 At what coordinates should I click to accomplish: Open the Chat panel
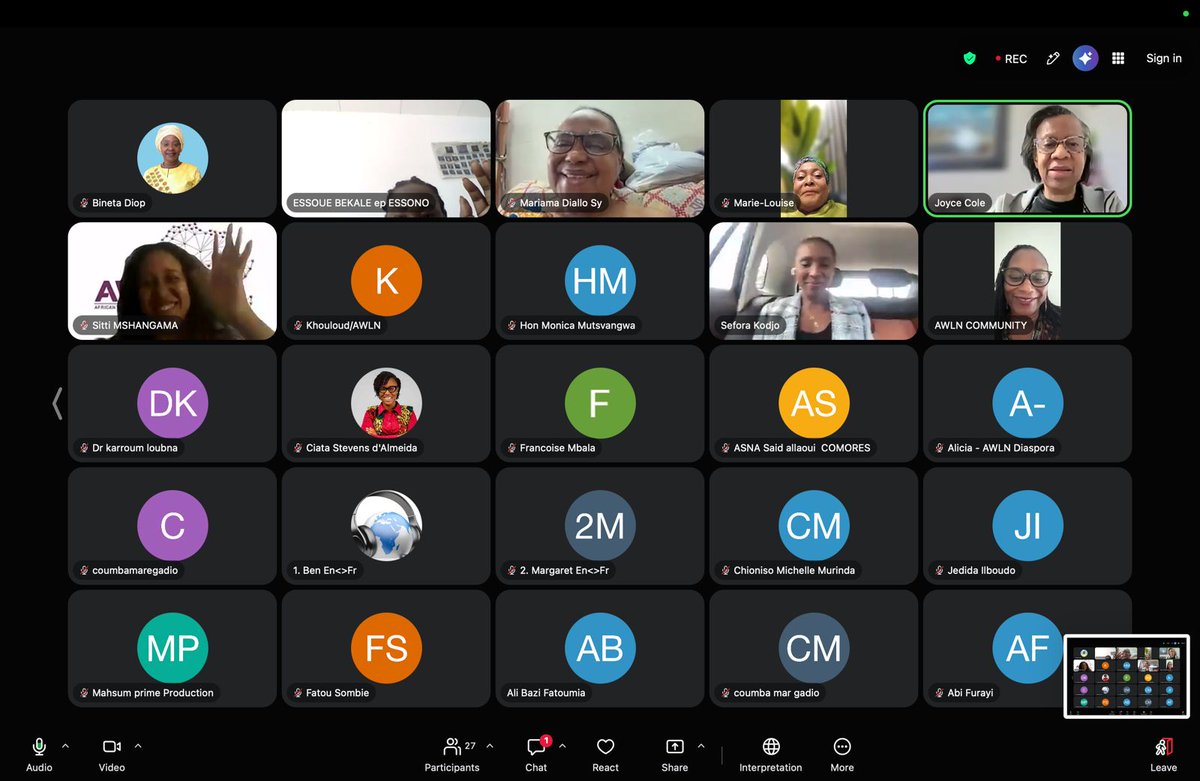(537, 755)
